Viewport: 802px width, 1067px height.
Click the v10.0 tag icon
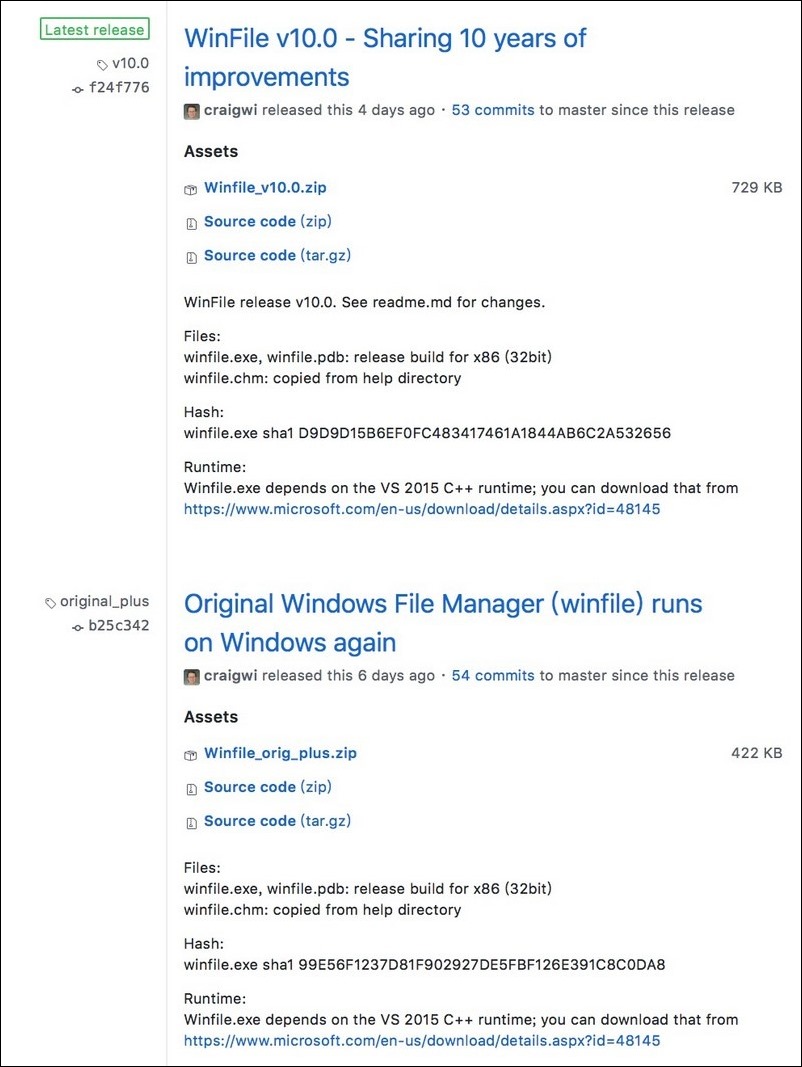(102, 65)
